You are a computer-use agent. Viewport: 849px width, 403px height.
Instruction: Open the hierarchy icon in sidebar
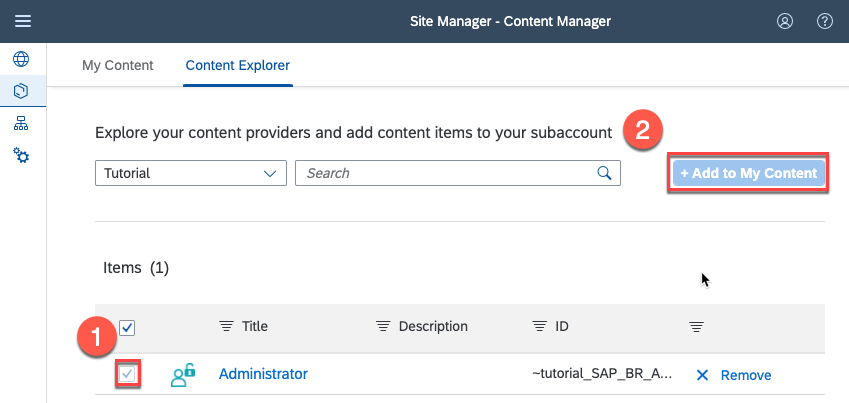(21, 124)
